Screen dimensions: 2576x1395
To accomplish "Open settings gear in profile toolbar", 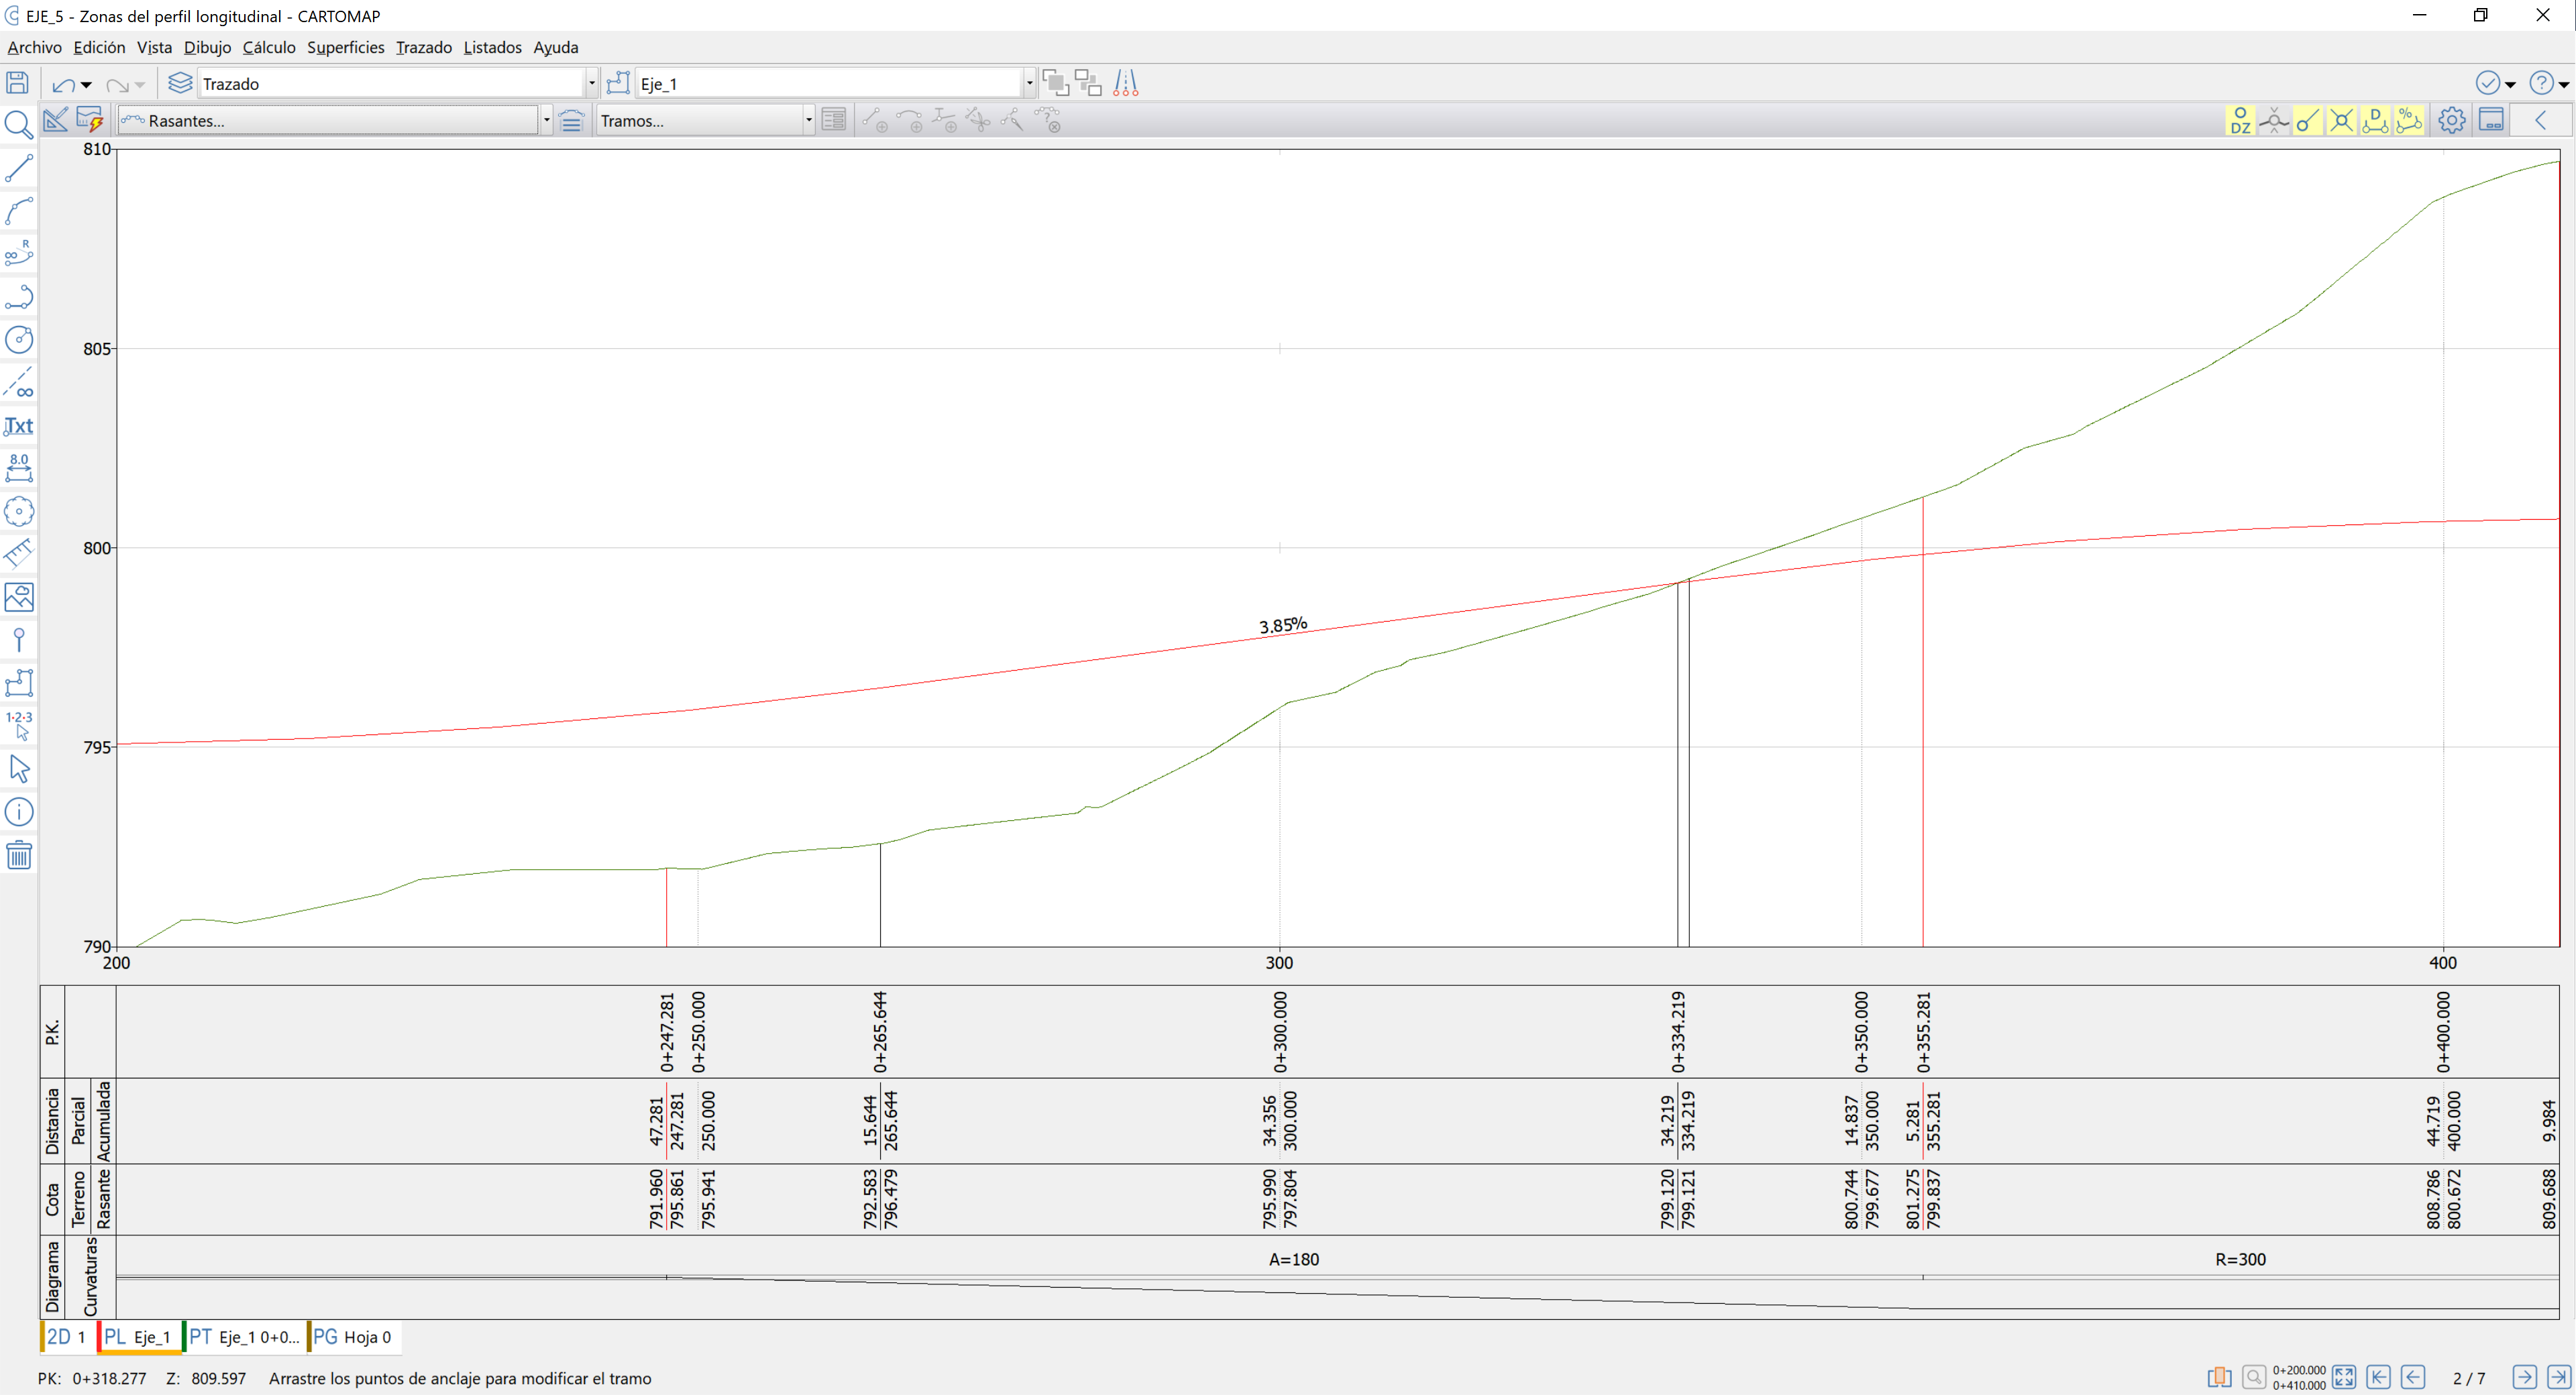I will 2451,121.
